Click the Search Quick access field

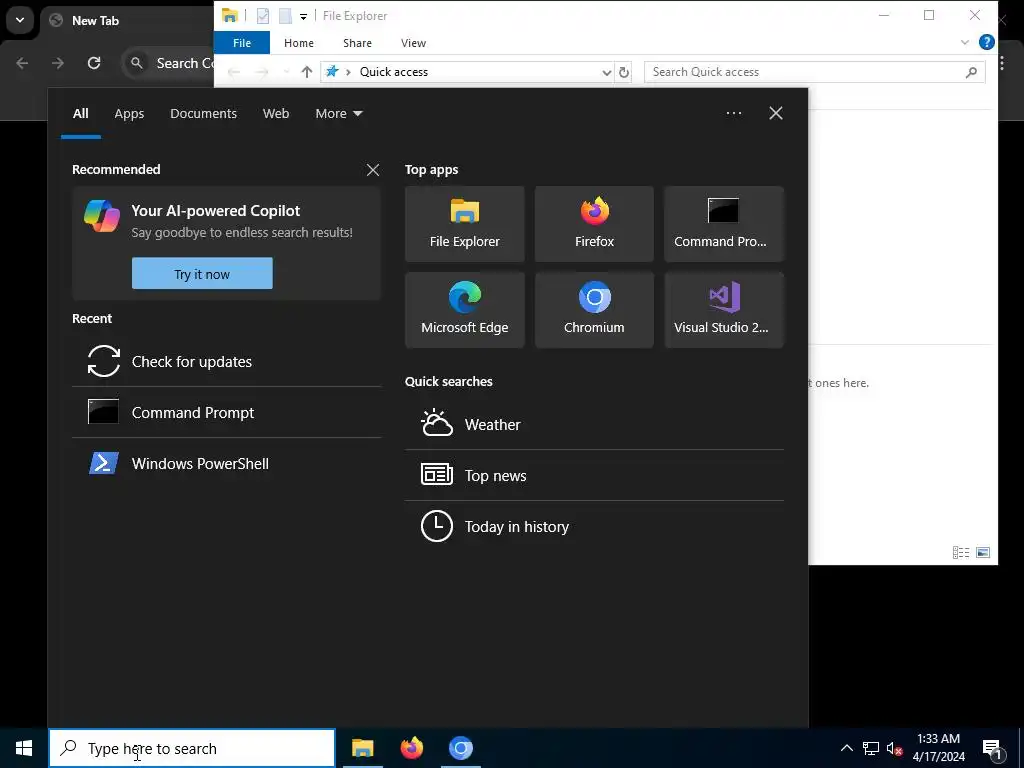click(814, 72)
